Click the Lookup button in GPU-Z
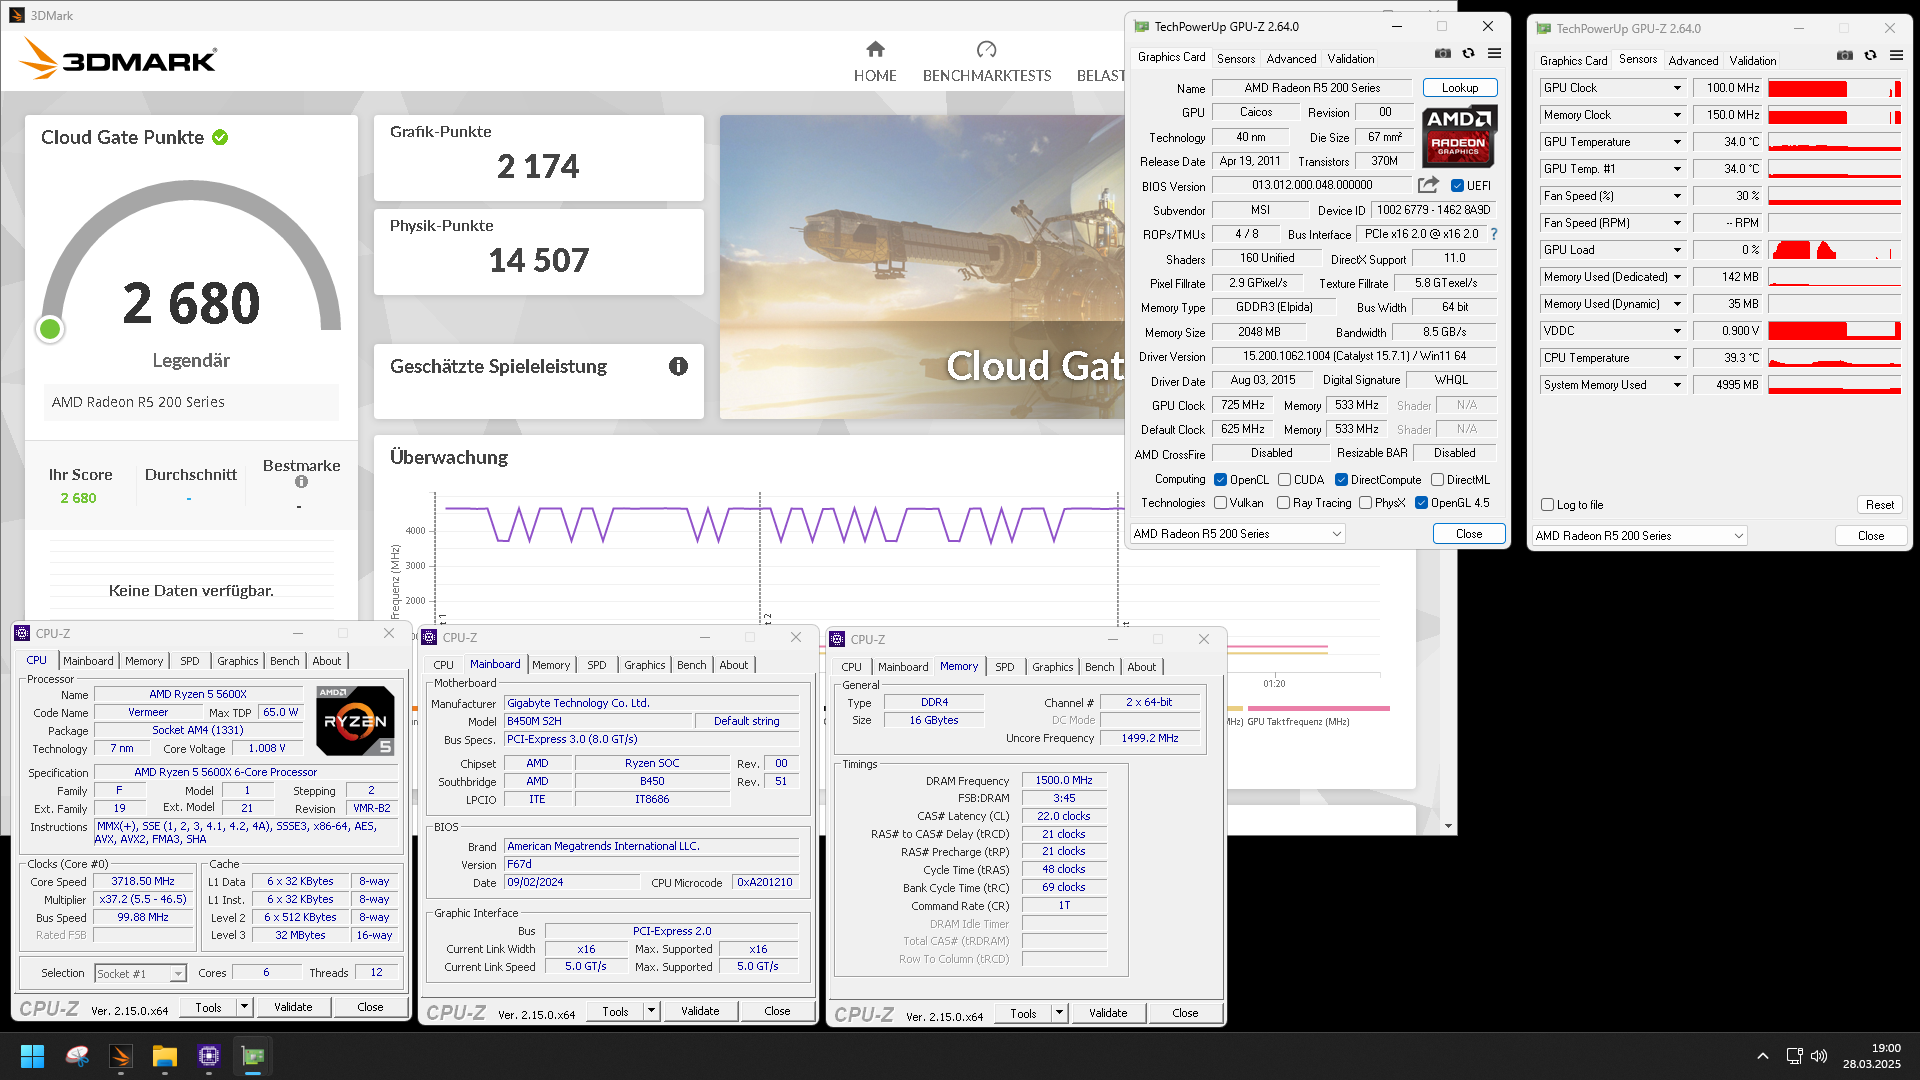Viewport: 1920px width, 1080px height. pos(1460,88)
